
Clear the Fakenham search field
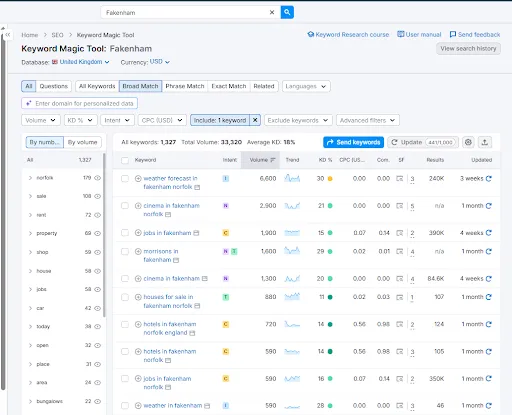coord(272,12)
